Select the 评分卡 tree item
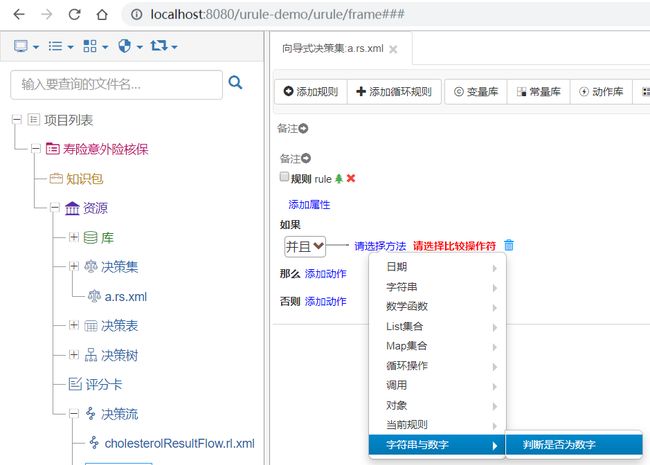The width and height of the screenshot is (650, 465). pos(103,384)
